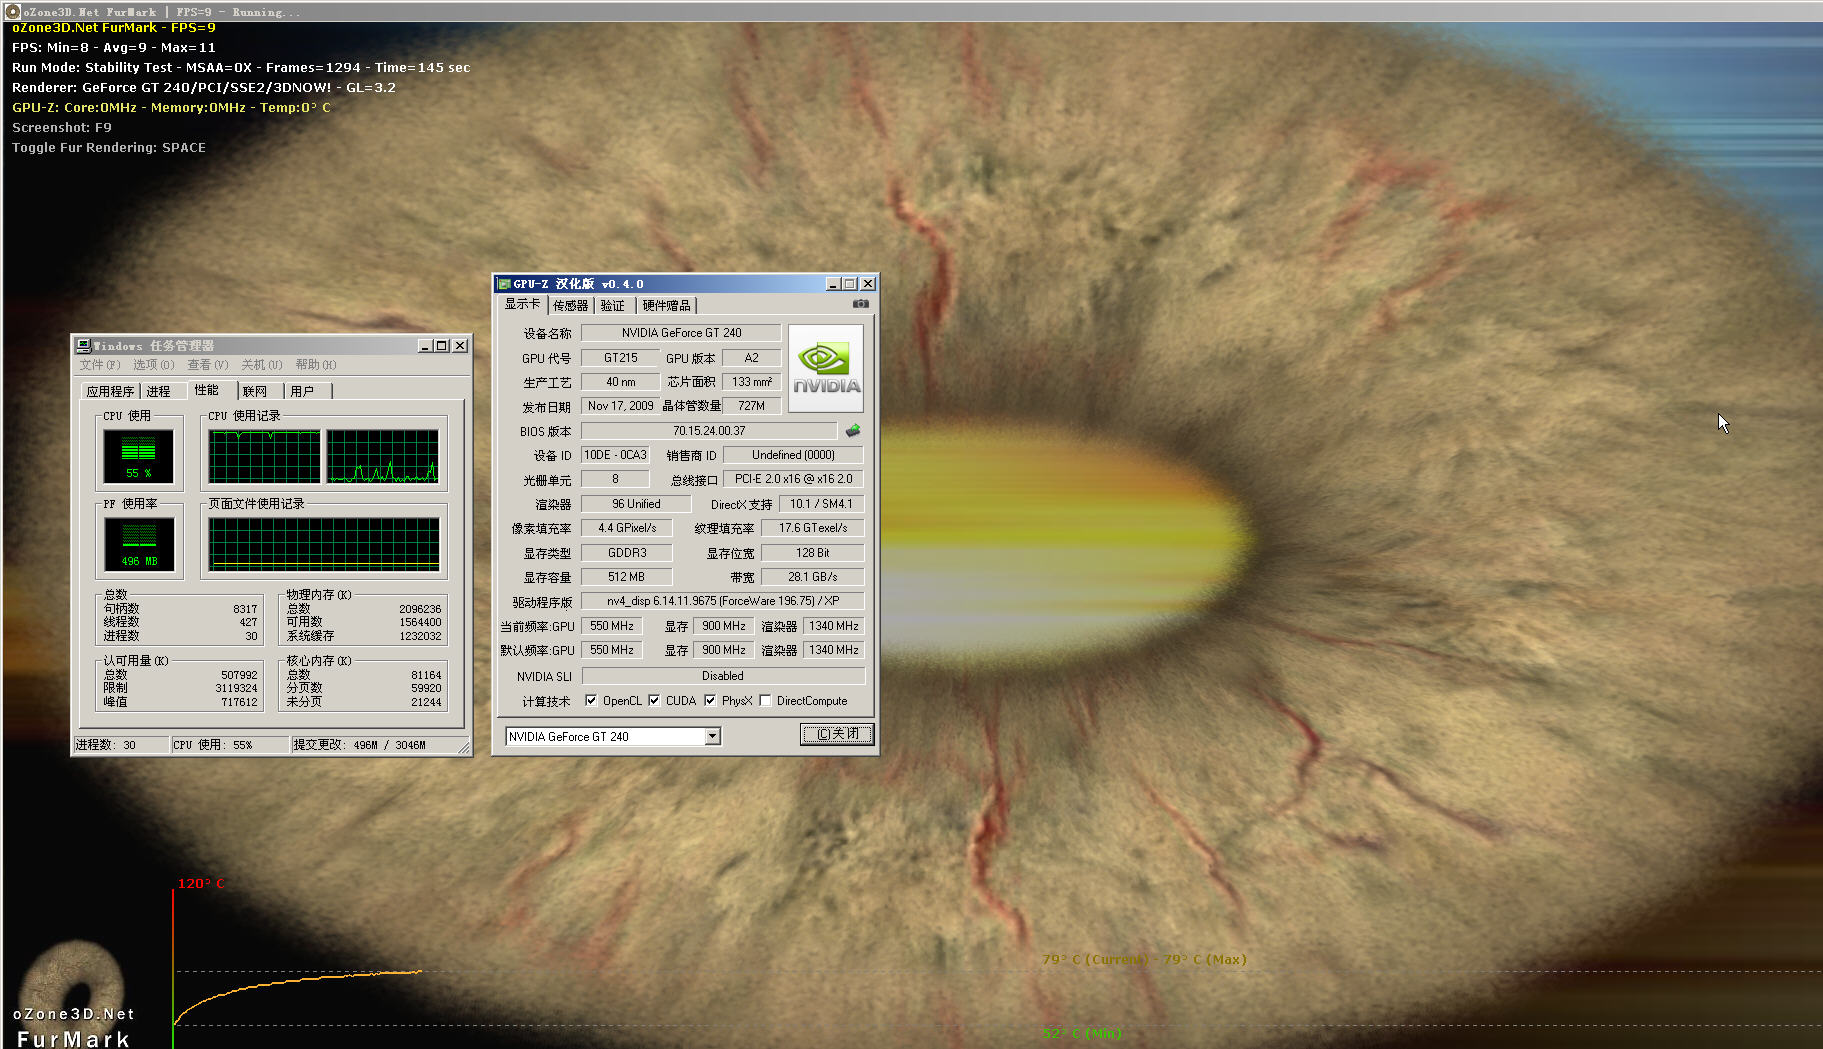
Task: Click the 设备名称 field NVIDIA GeForce GT 240
Action: (x=681, y=333)
